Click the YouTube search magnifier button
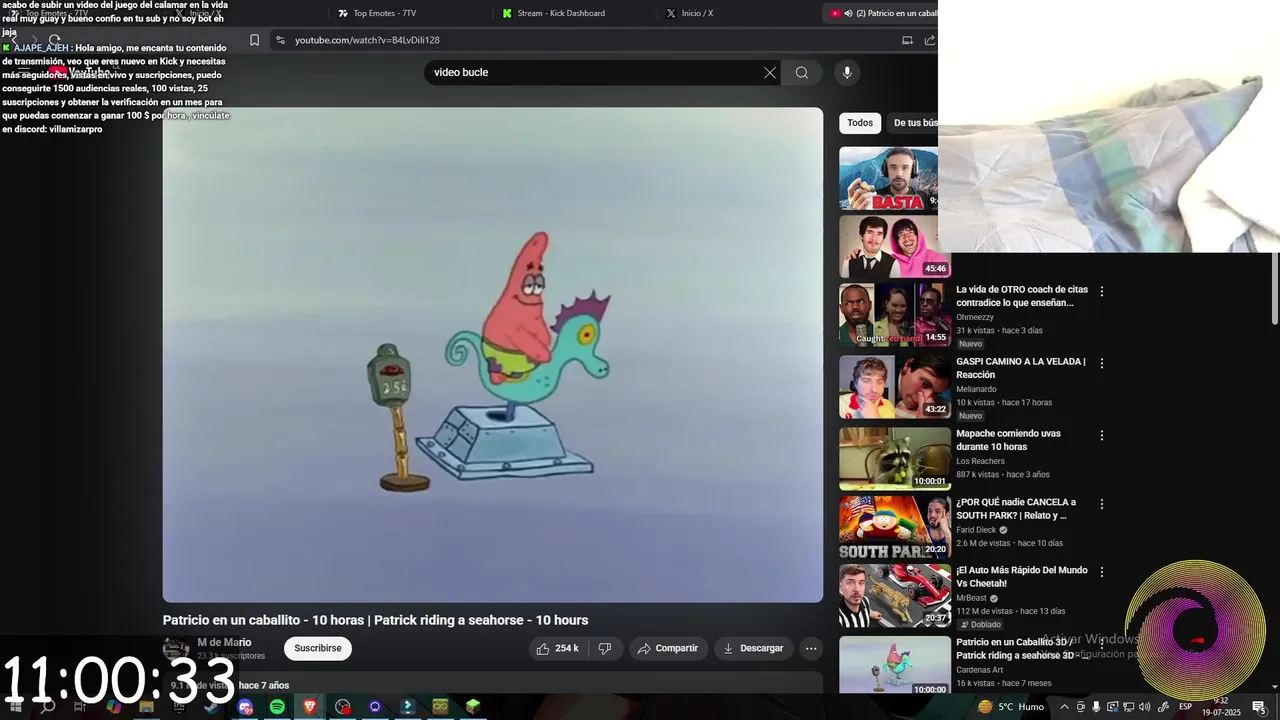The image size is (1280, 720). 801,72
